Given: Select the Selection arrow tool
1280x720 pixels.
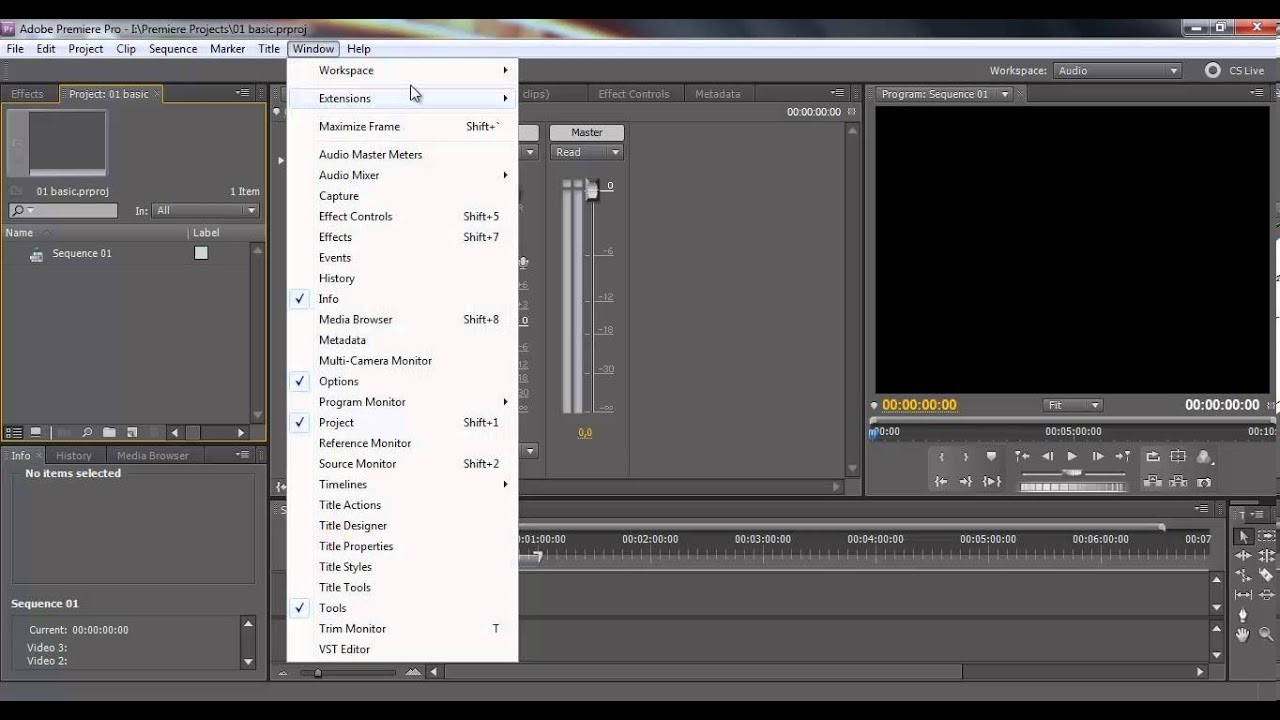Looking at the screenshot, I should point(1244,537).
